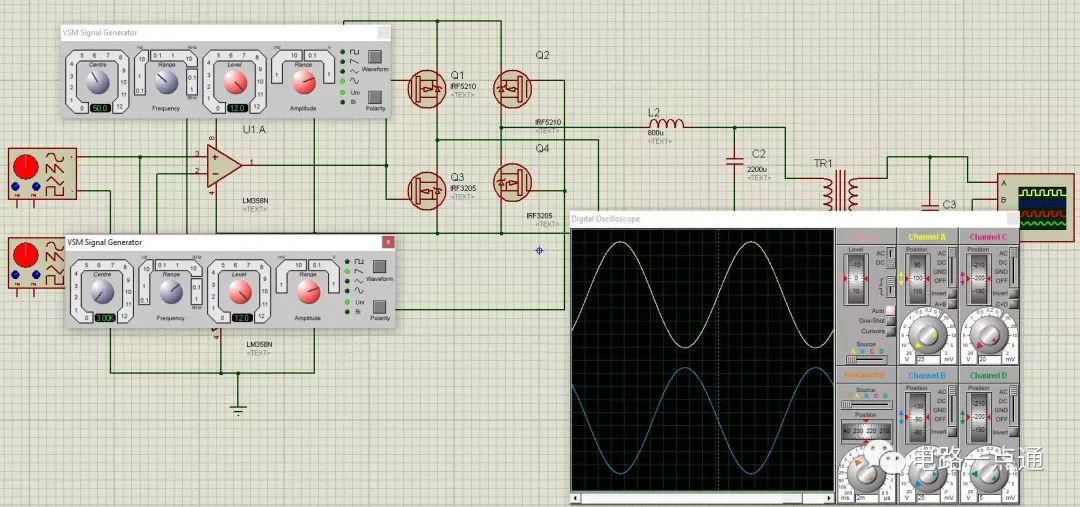Screen dimensions: 1080x507
Task: Adjust Channel A AC/DC/GND/OFF coupling slider
Action: [952, 267]
